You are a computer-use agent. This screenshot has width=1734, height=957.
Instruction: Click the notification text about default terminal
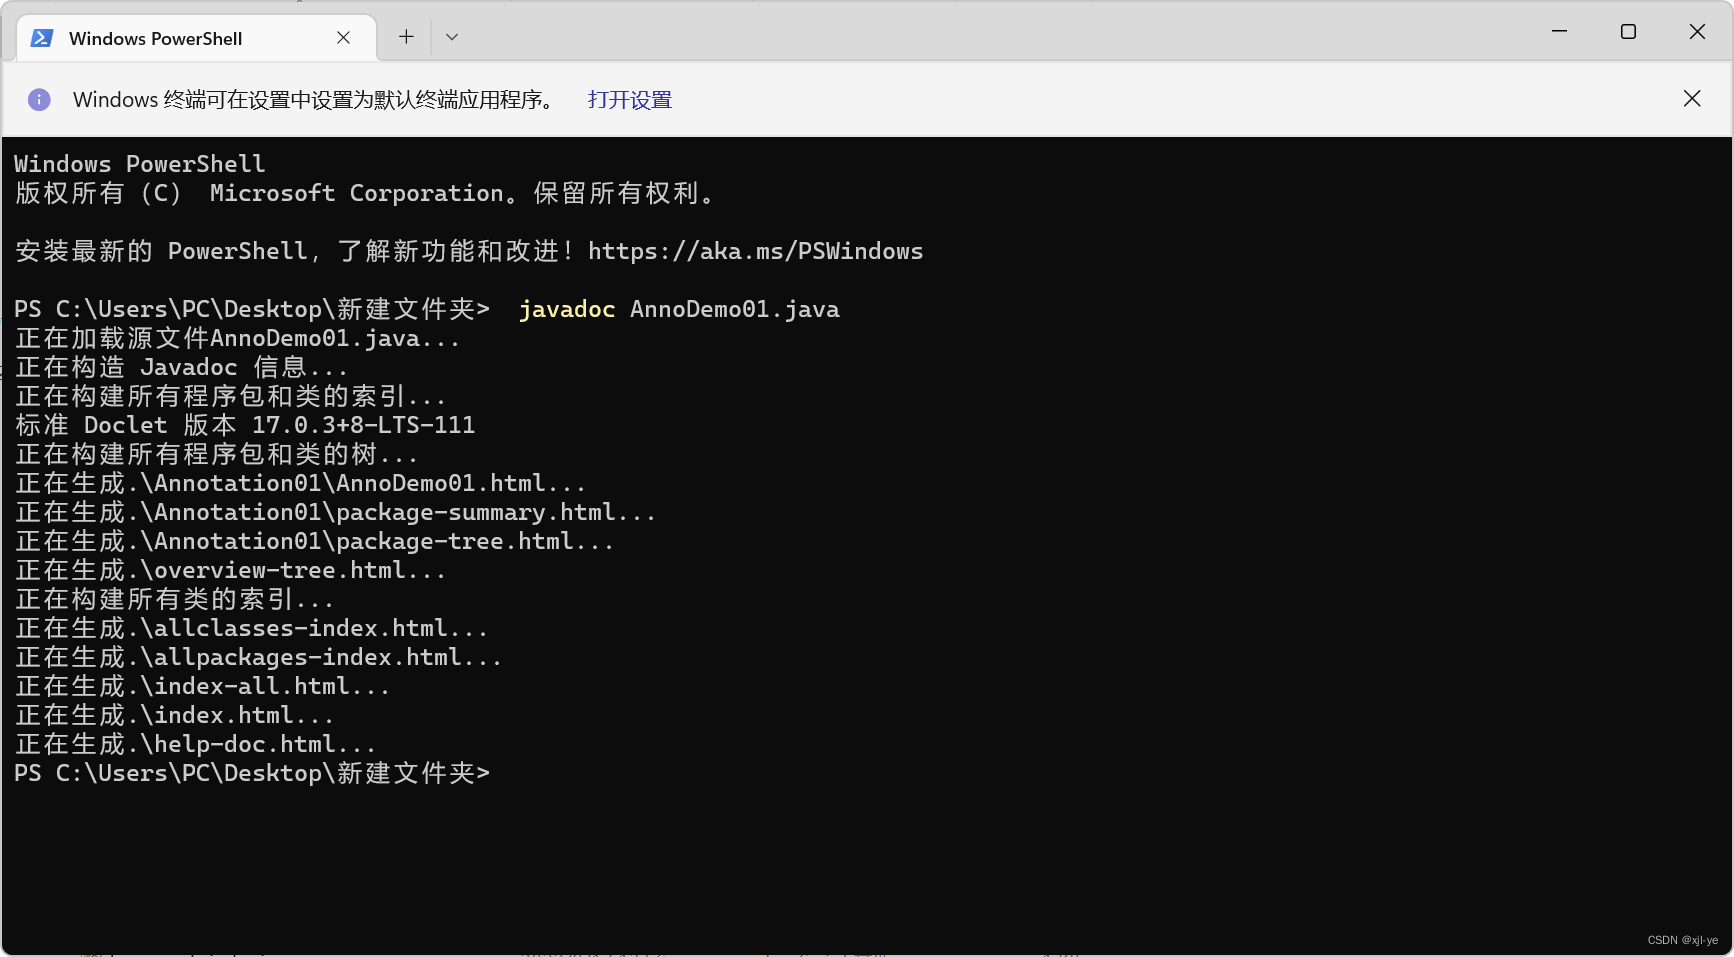[x=315, y=100]
